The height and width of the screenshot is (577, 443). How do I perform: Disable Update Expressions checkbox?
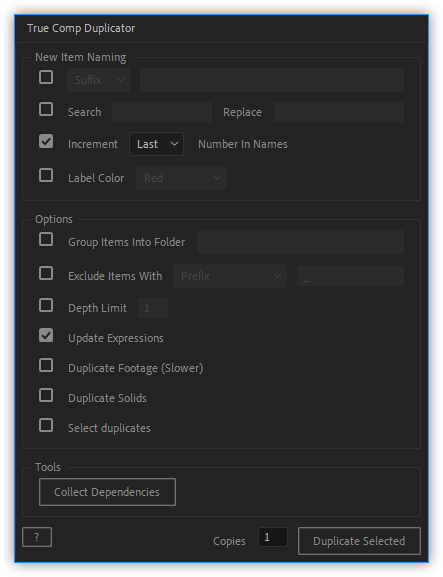[x=46, y=336]
